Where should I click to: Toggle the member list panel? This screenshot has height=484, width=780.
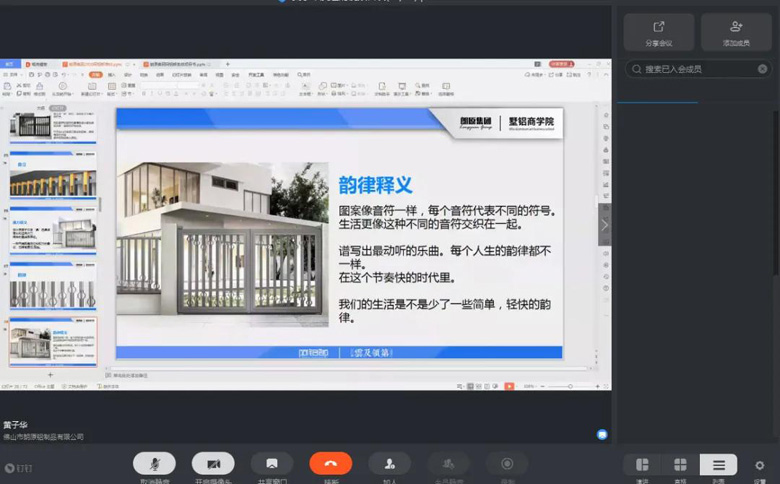pyautogui.click(x=718, y=465)
